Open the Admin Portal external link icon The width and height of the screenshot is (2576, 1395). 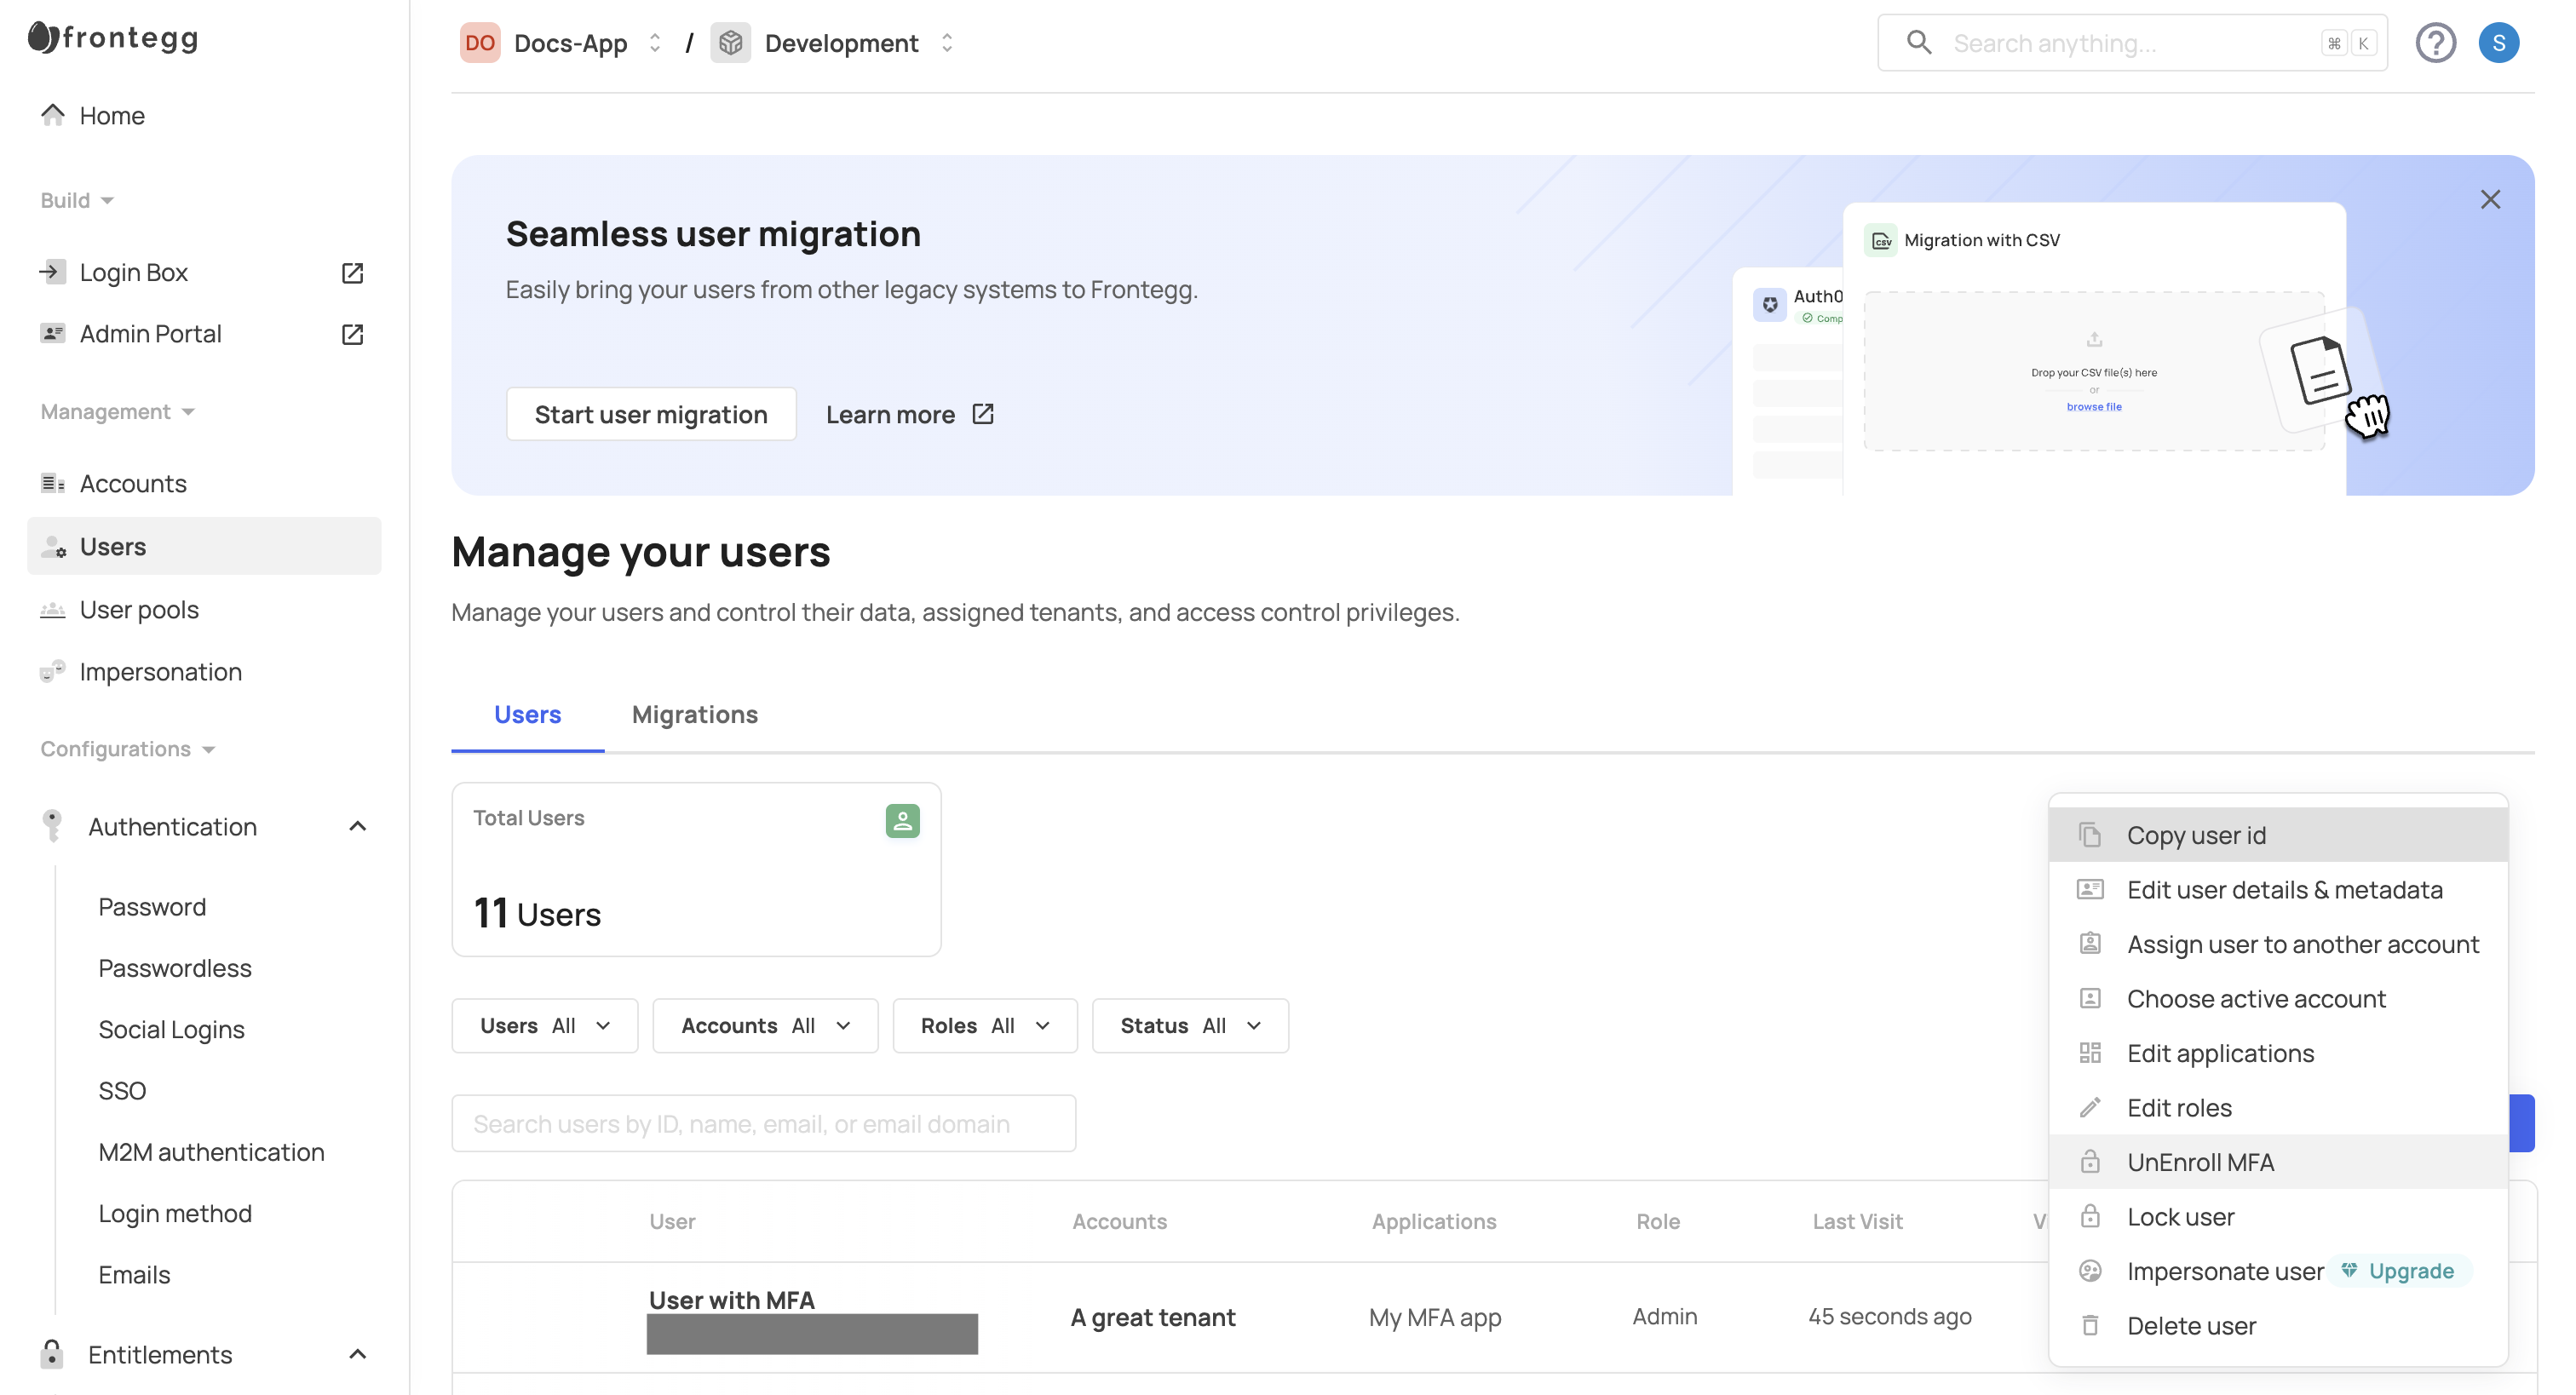tap(352, 334)
